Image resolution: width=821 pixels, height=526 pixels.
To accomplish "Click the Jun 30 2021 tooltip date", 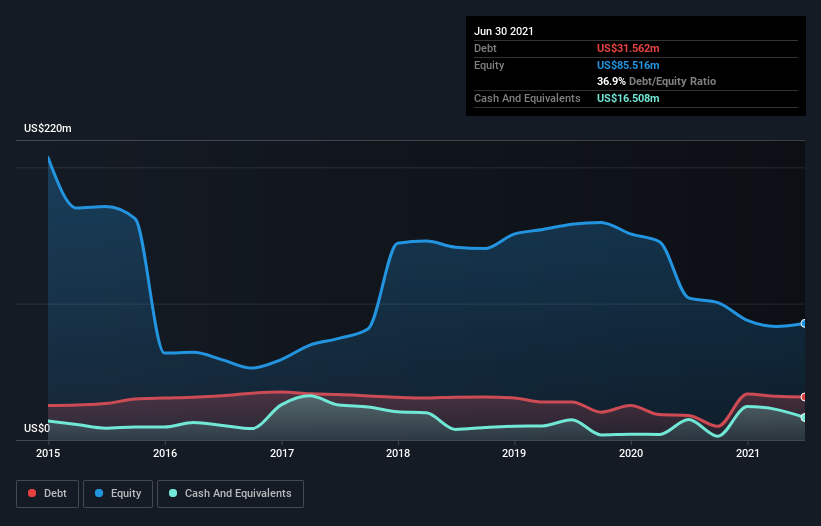I will tap(504, 31).
